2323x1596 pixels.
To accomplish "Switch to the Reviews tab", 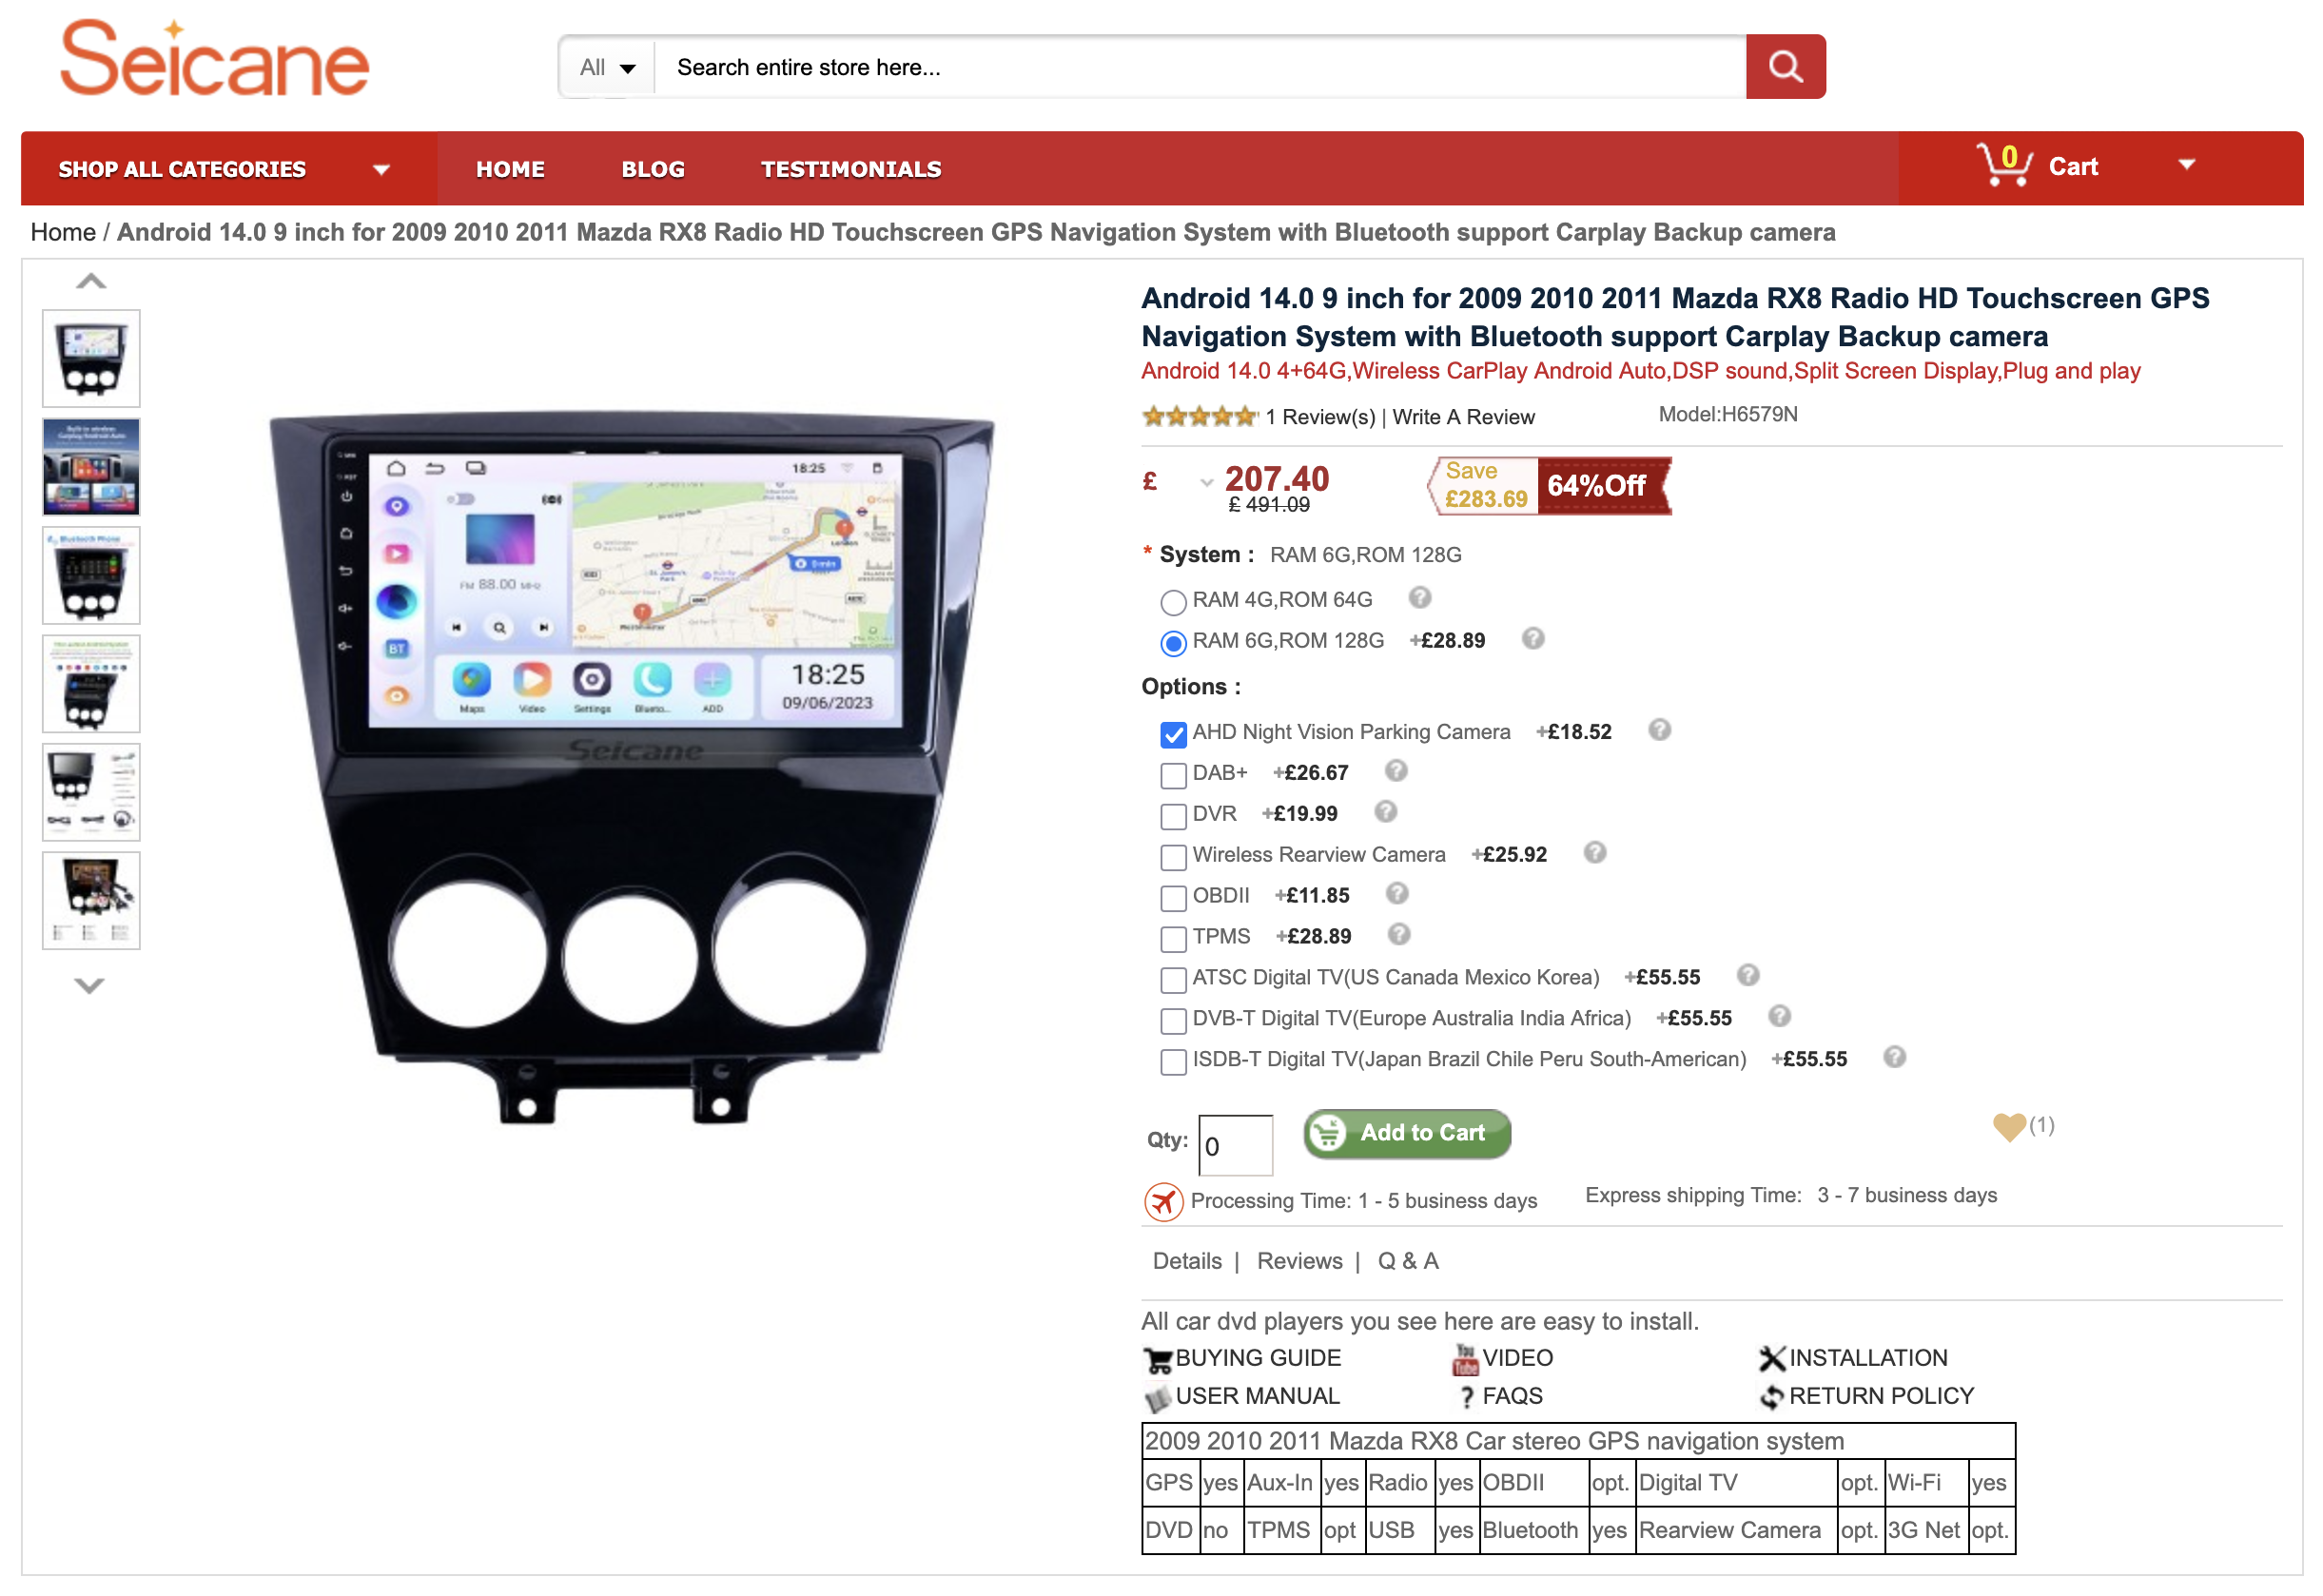I will pyautogui.click(x=1299, y=1261).
